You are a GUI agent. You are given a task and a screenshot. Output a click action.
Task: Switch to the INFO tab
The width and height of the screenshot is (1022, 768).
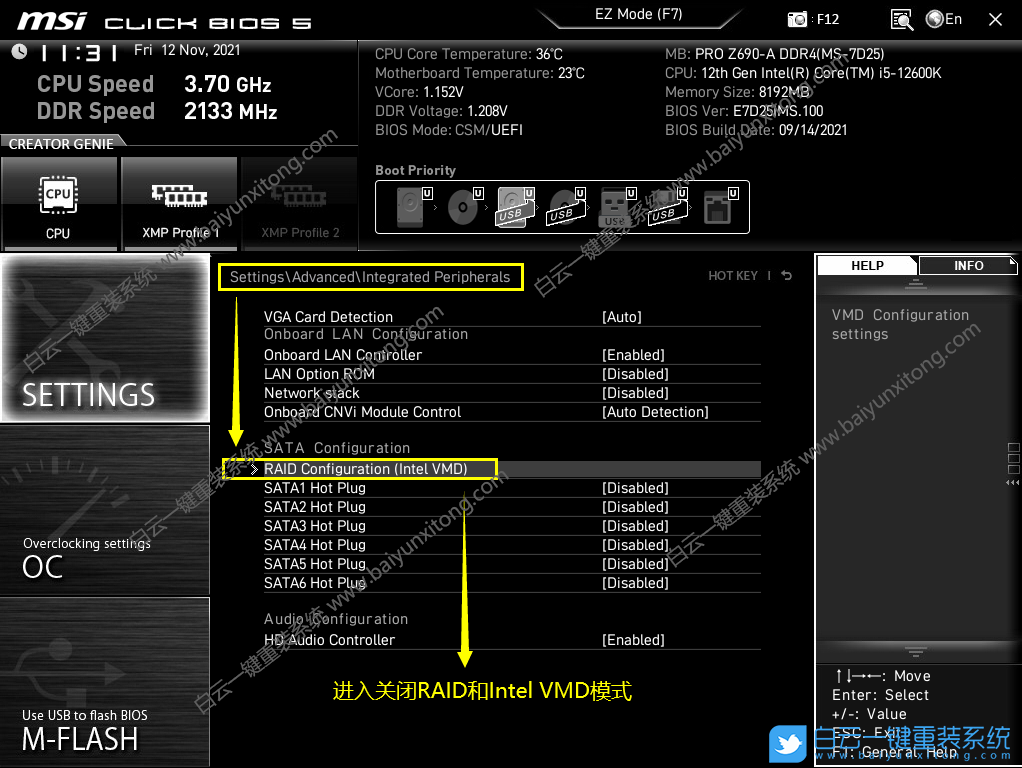[967, 265]
